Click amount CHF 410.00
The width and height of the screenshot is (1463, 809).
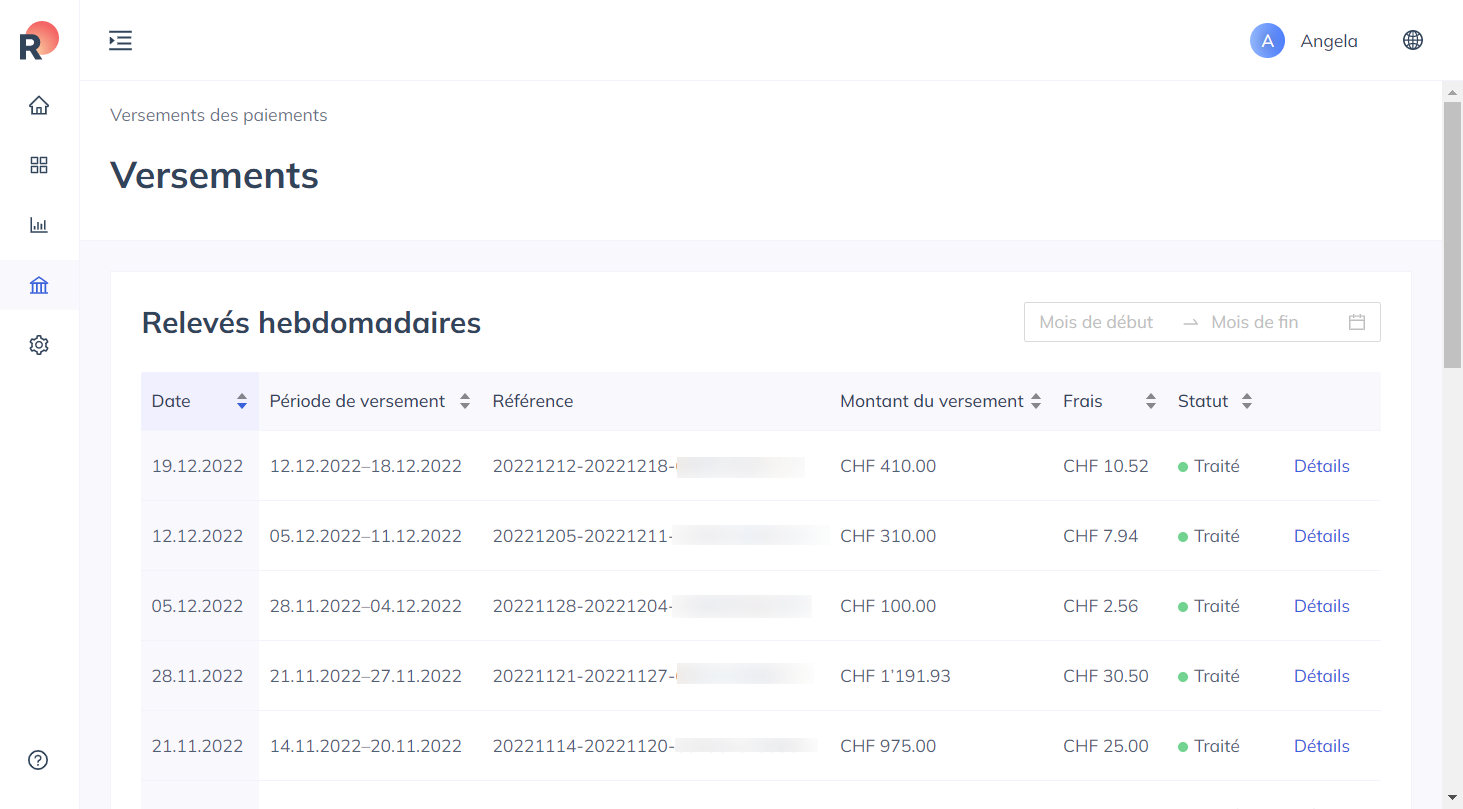tap(888, 466)
